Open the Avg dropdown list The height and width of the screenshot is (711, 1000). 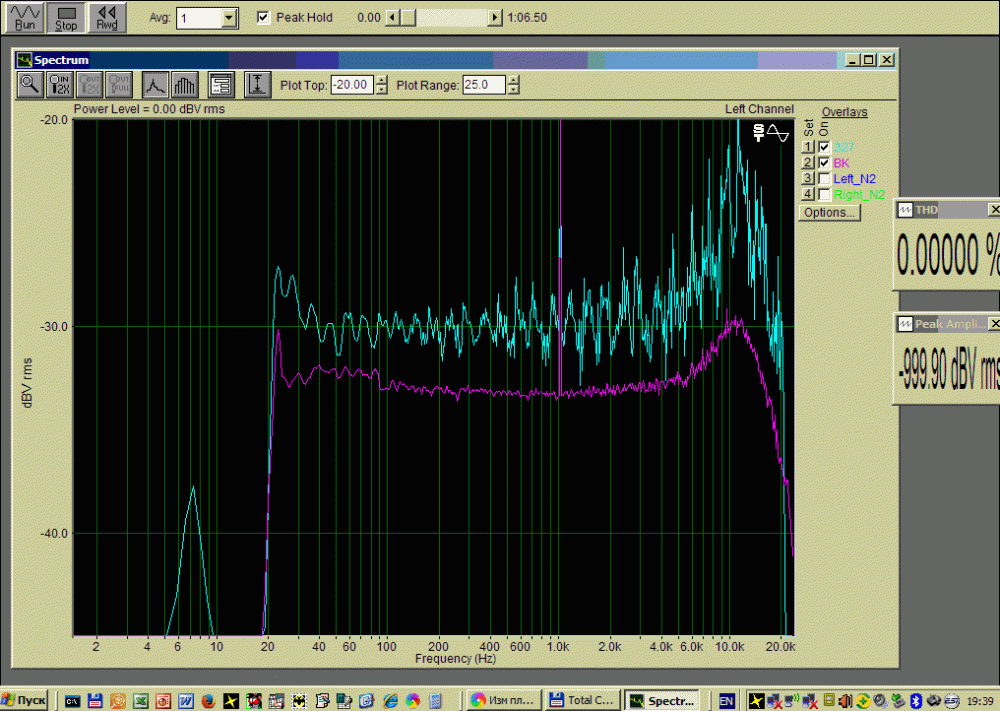tap(229, 17)
